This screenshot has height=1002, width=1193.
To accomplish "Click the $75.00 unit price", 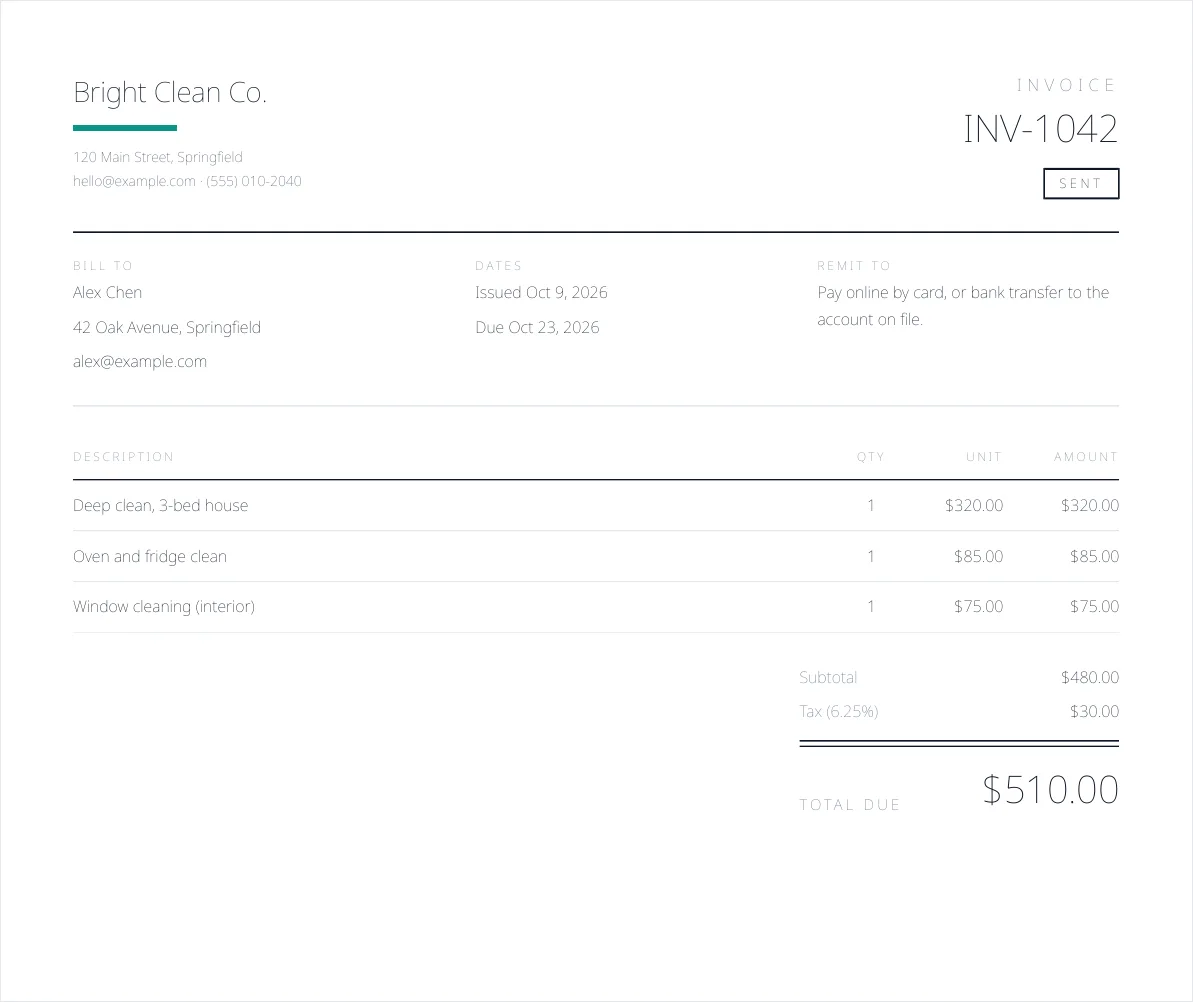I will [x=978, y=606].
